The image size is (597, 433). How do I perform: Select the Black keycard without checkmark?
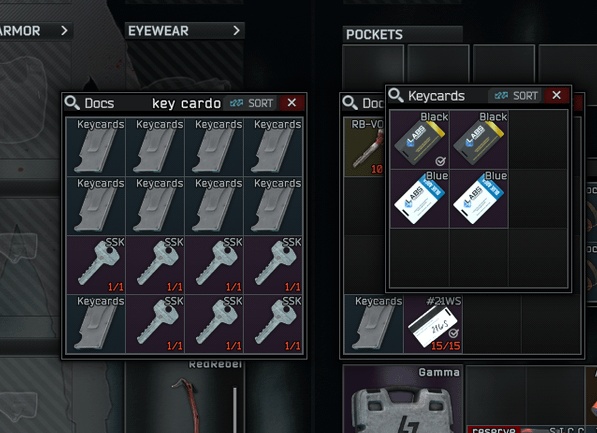479,140
